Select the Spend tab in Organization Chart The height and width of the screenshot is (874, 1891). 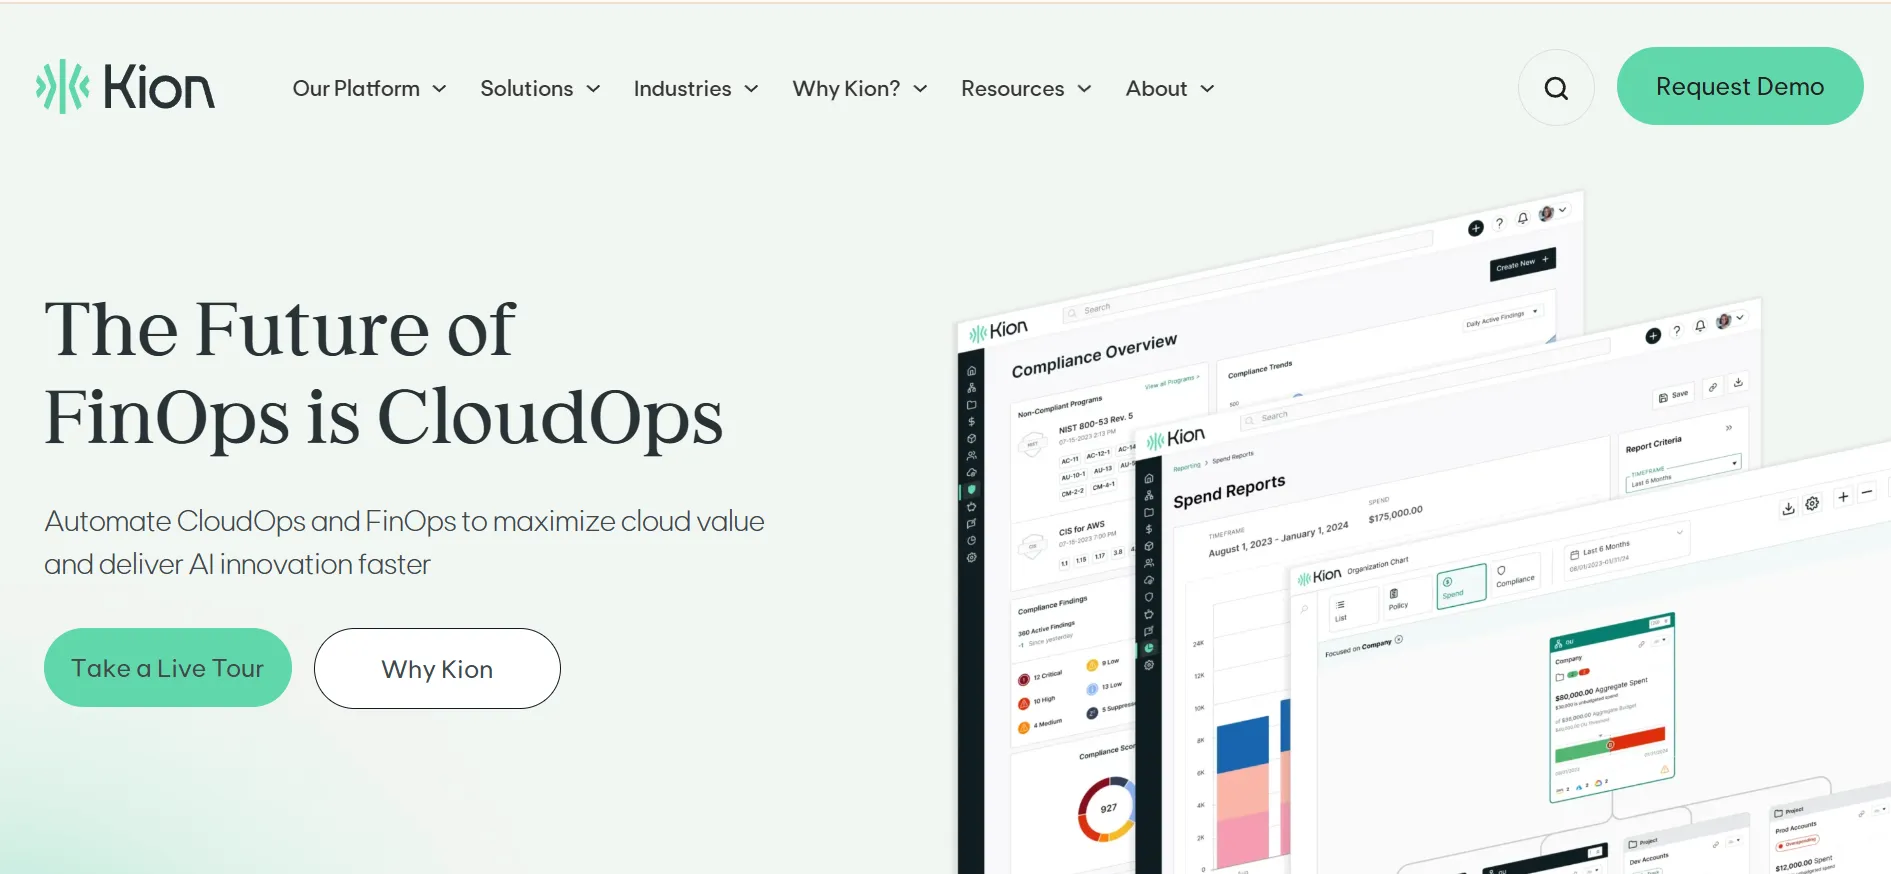[1461, 585]
